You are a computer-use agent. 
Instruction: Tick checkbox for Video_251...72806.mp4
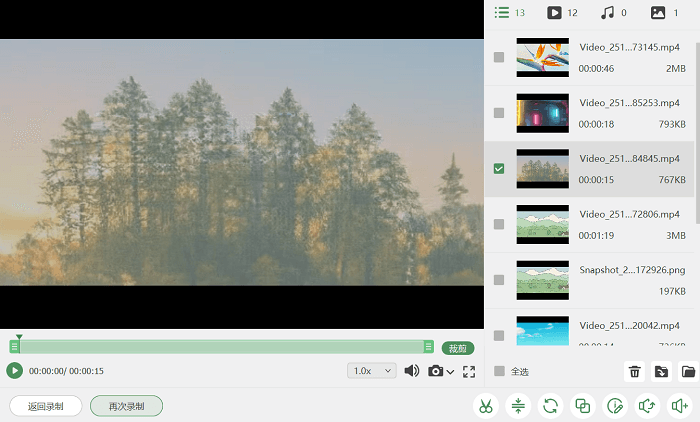click(x=499, y=224)
